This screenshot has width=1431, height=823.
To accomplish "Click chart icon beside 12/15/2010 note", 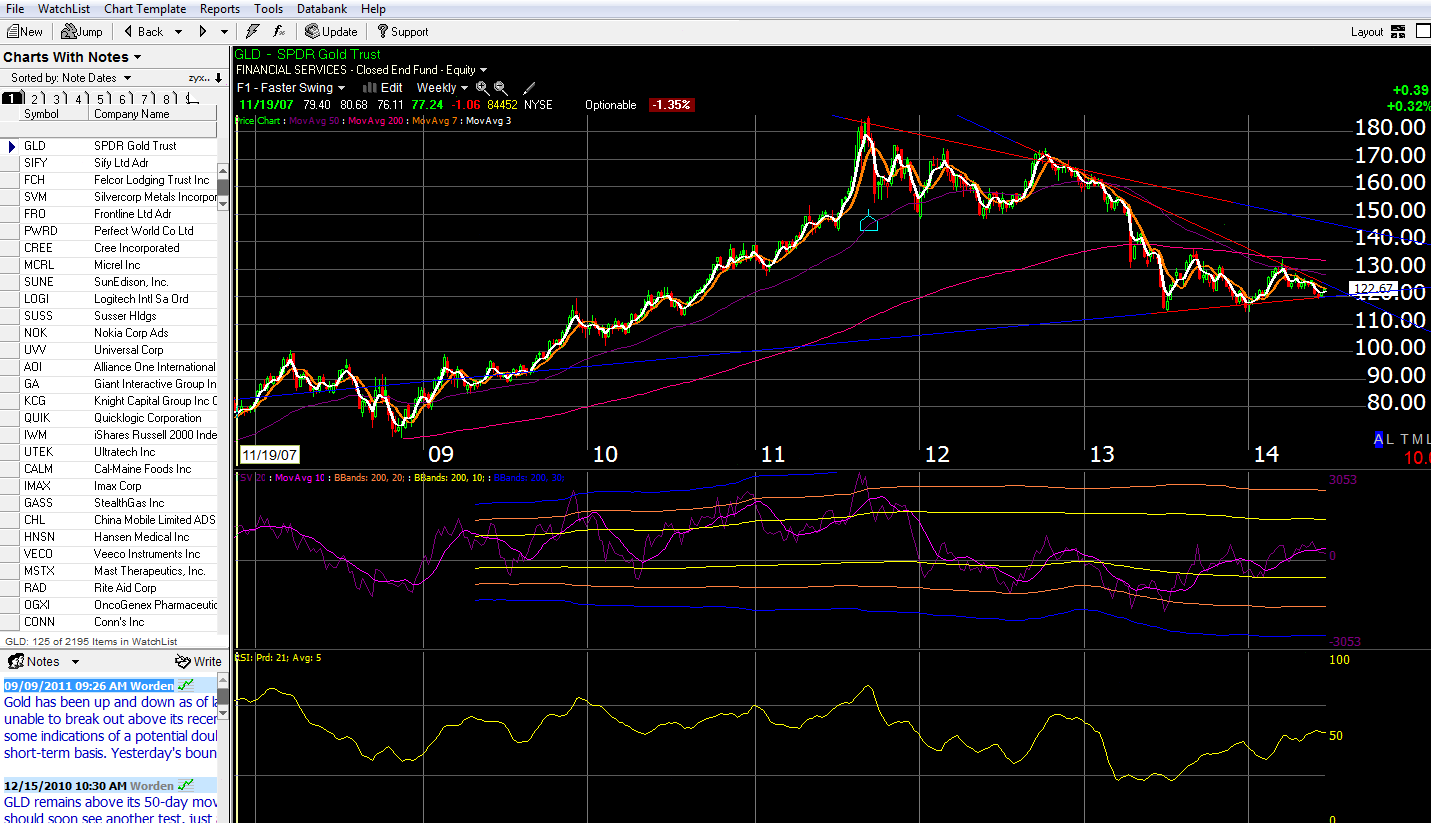I will (x=186, y=786).
